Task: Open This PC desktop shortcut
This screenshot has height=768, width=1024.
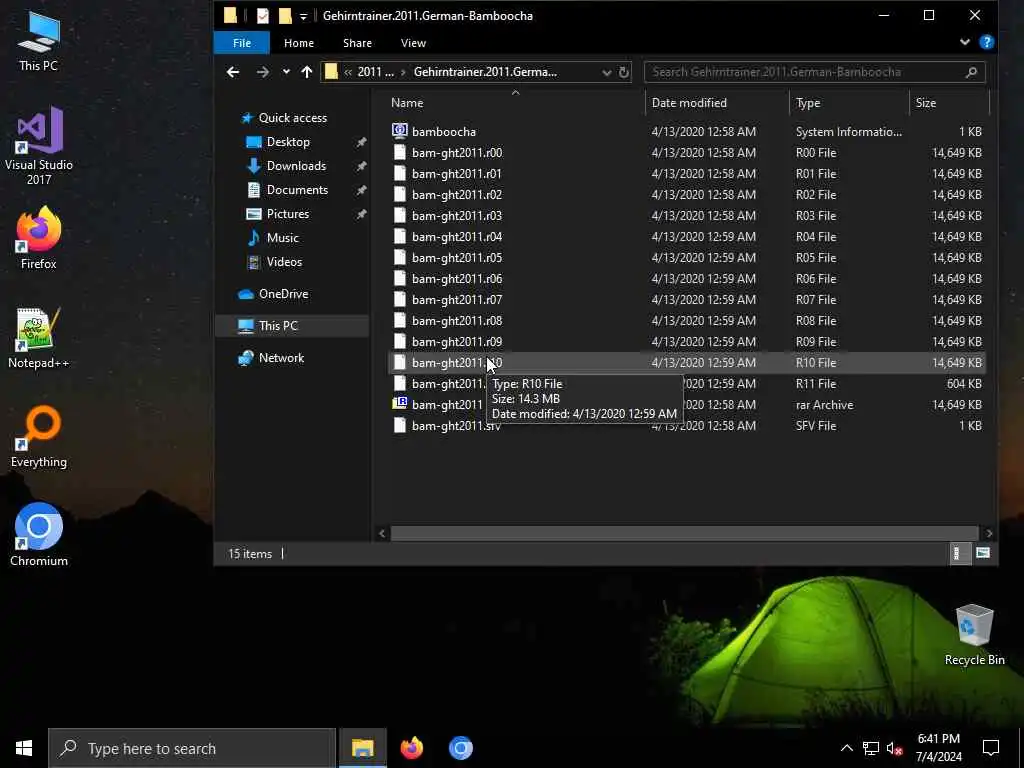Action: 38,41
